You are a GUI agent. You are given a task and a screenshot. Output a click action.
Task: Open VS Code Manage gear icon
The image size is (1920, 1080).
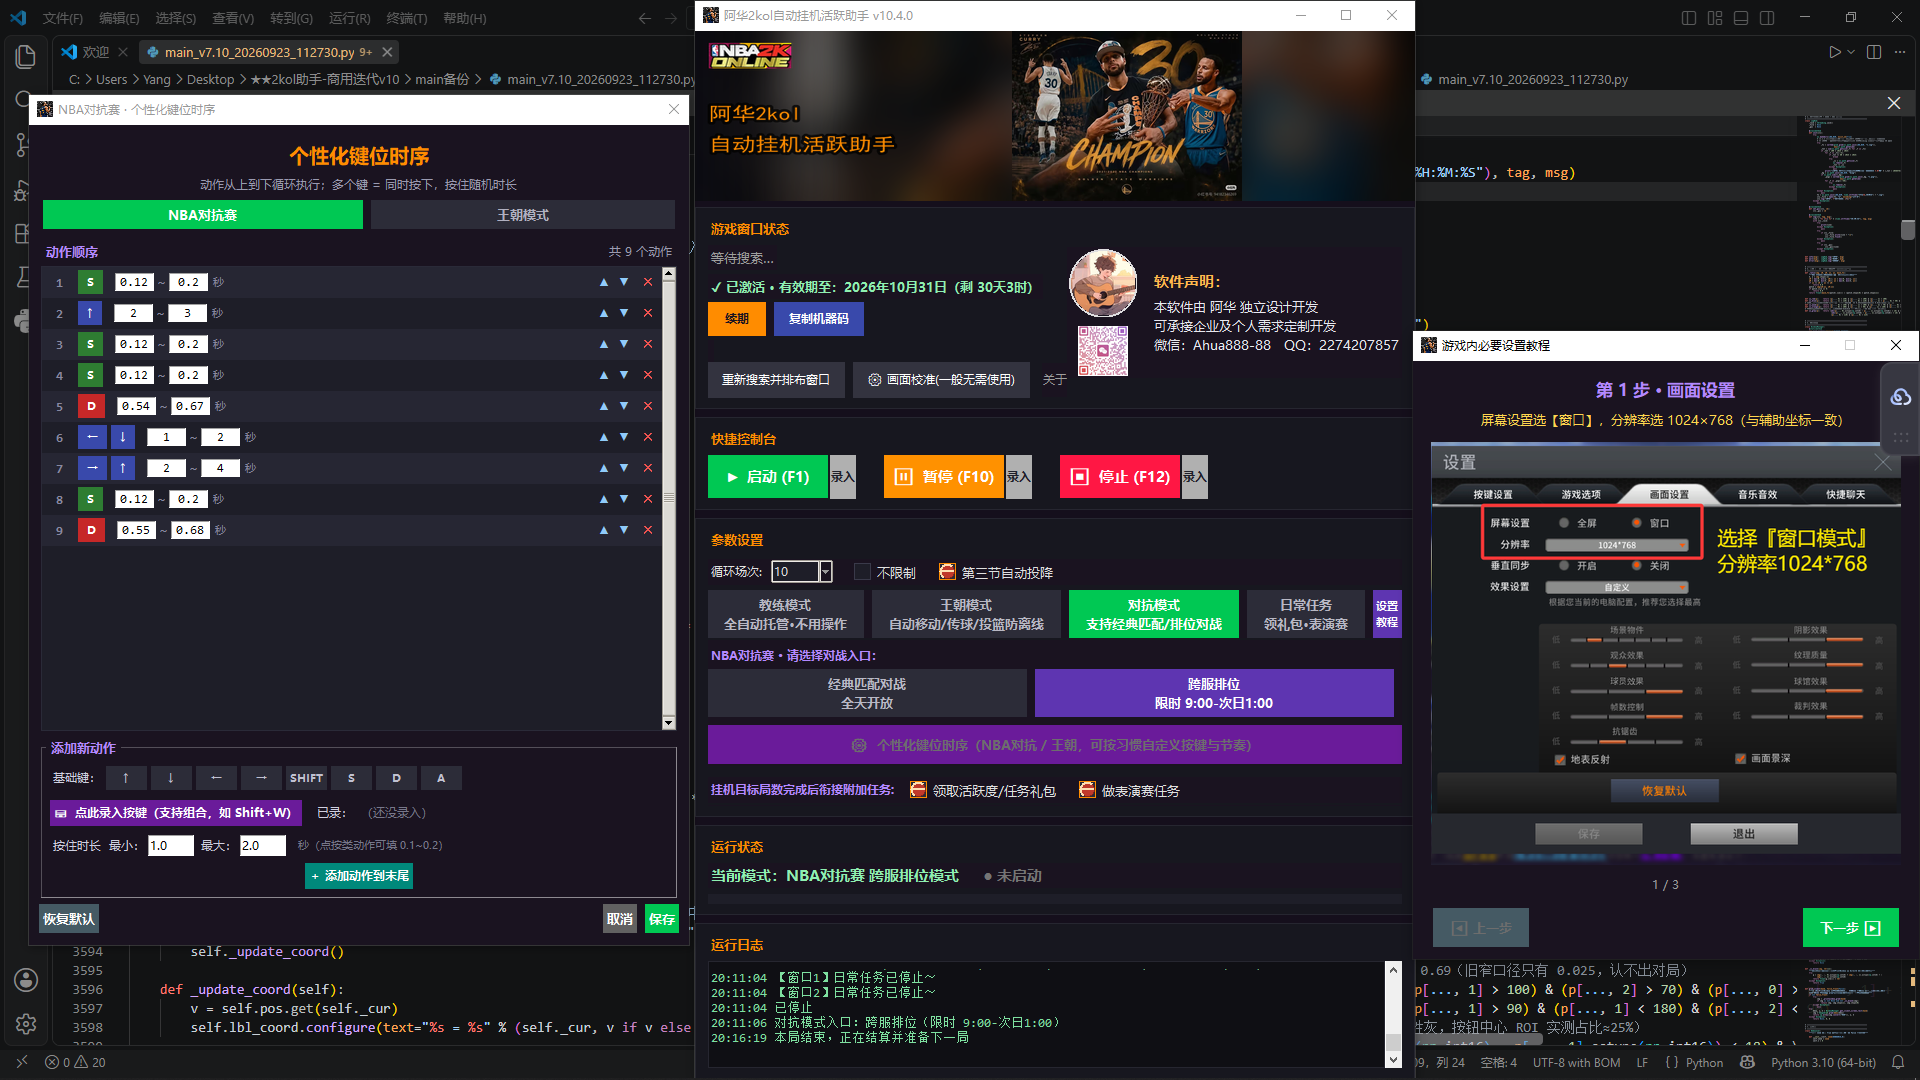tap(26, 1024)
